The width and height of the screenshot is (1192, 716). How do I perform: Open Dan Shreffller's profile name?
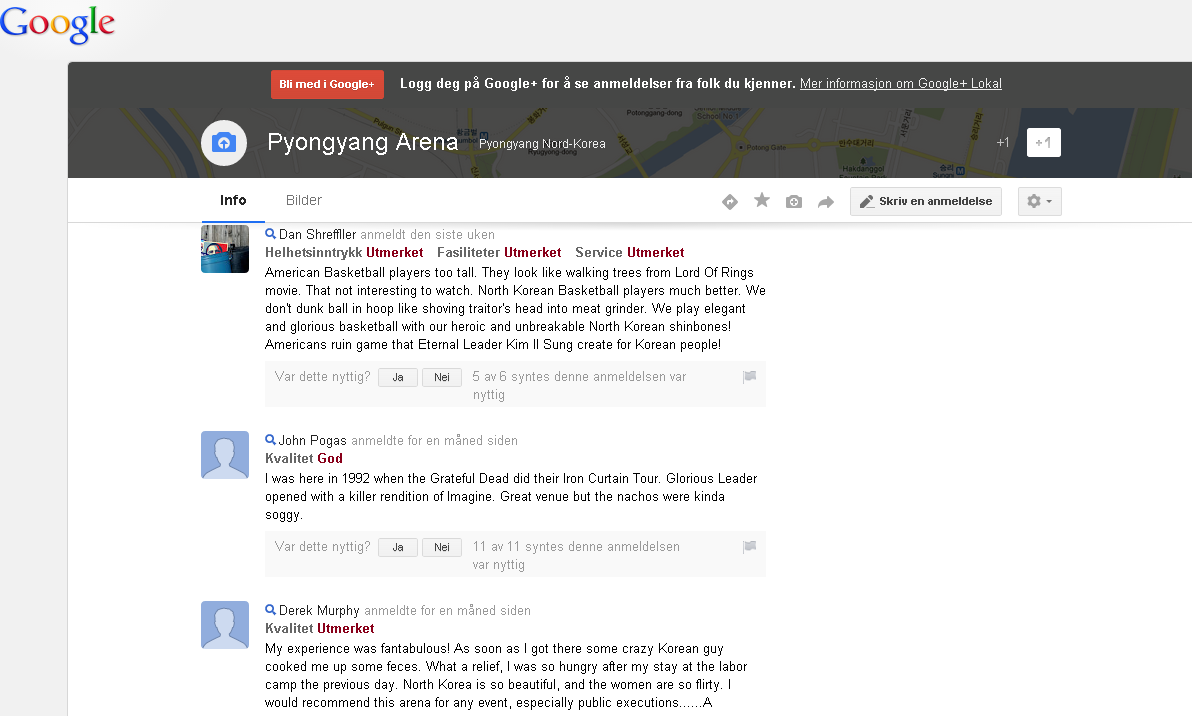coord(317,235)
